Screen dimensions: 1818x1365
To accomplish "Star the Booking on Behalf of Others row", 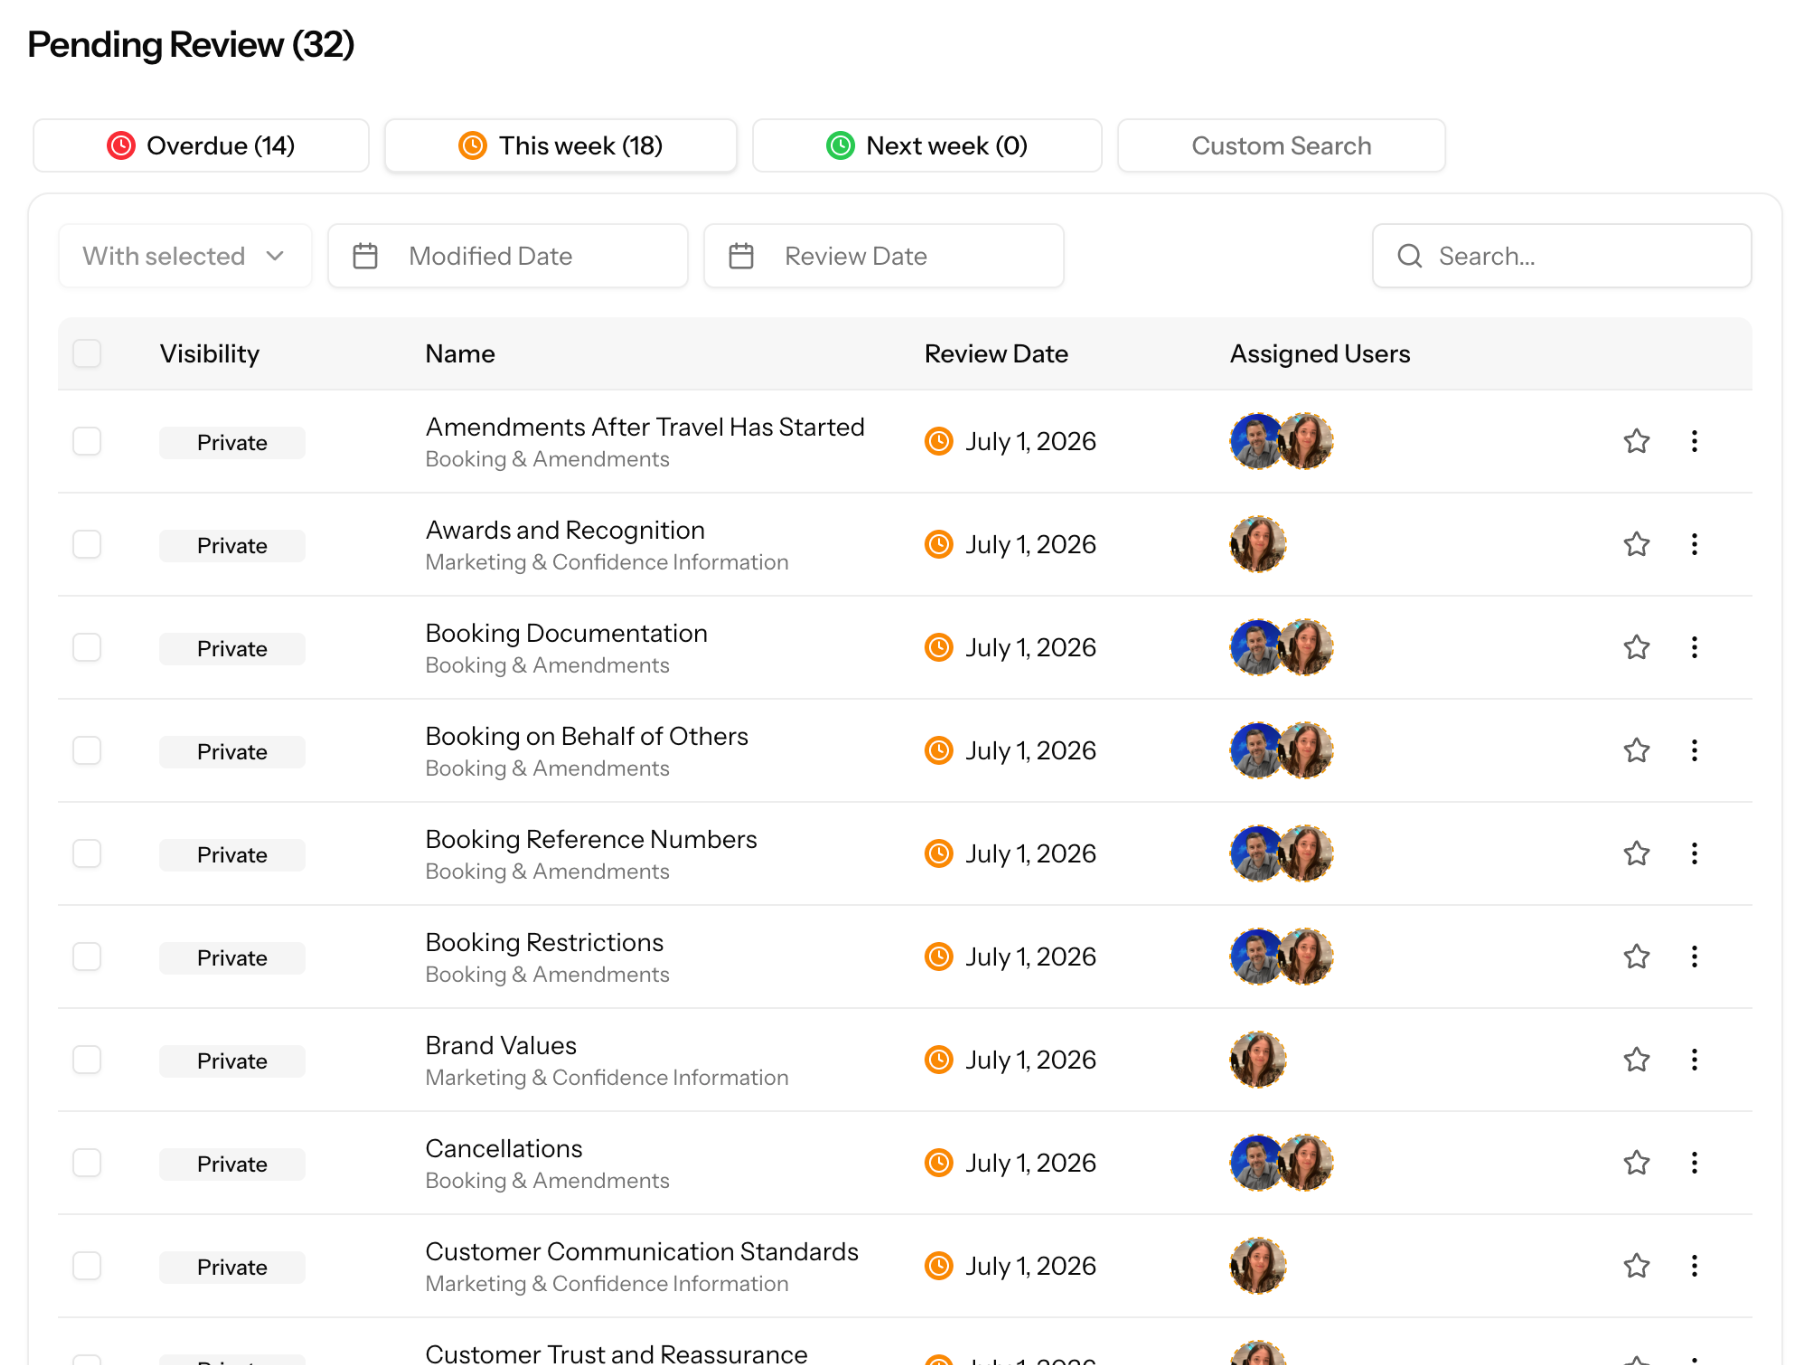I will coord(1636,750).
